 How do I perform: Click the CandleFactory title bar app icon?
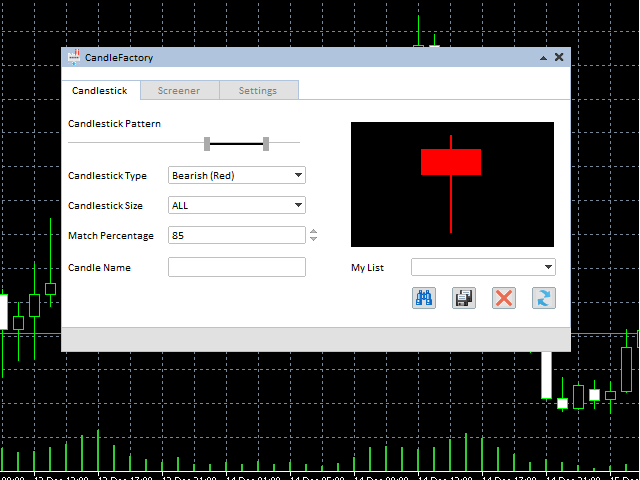[74, 57]
